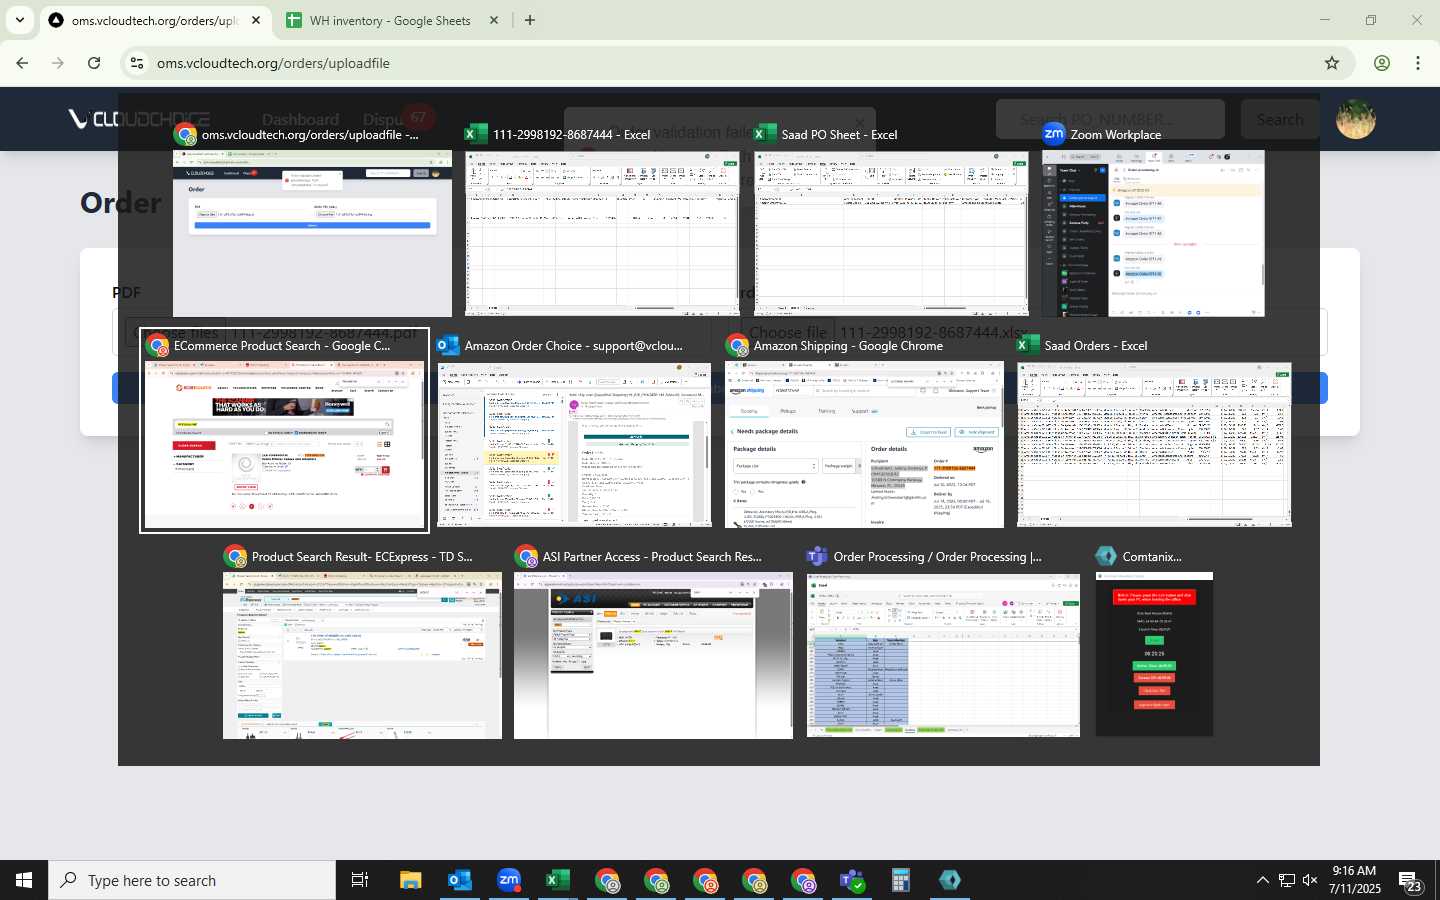Image resolution: width=1440 pixels, height=900 pixels.
Task: Bookmark this page with the star icon
Action: click(x=1332, y=63)
